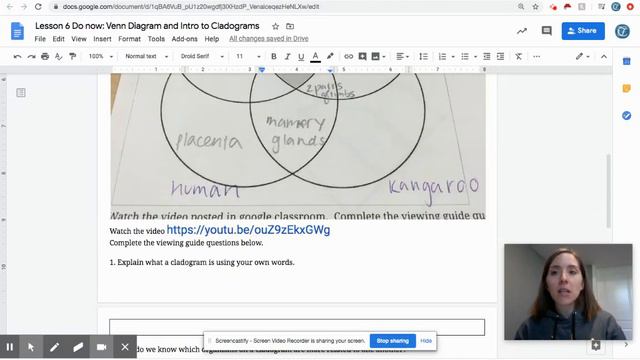Image resolution: width=640 pixels, height=360 pixels.
Task: Pause the Screencastify recording
Action: tap(10, 347)
